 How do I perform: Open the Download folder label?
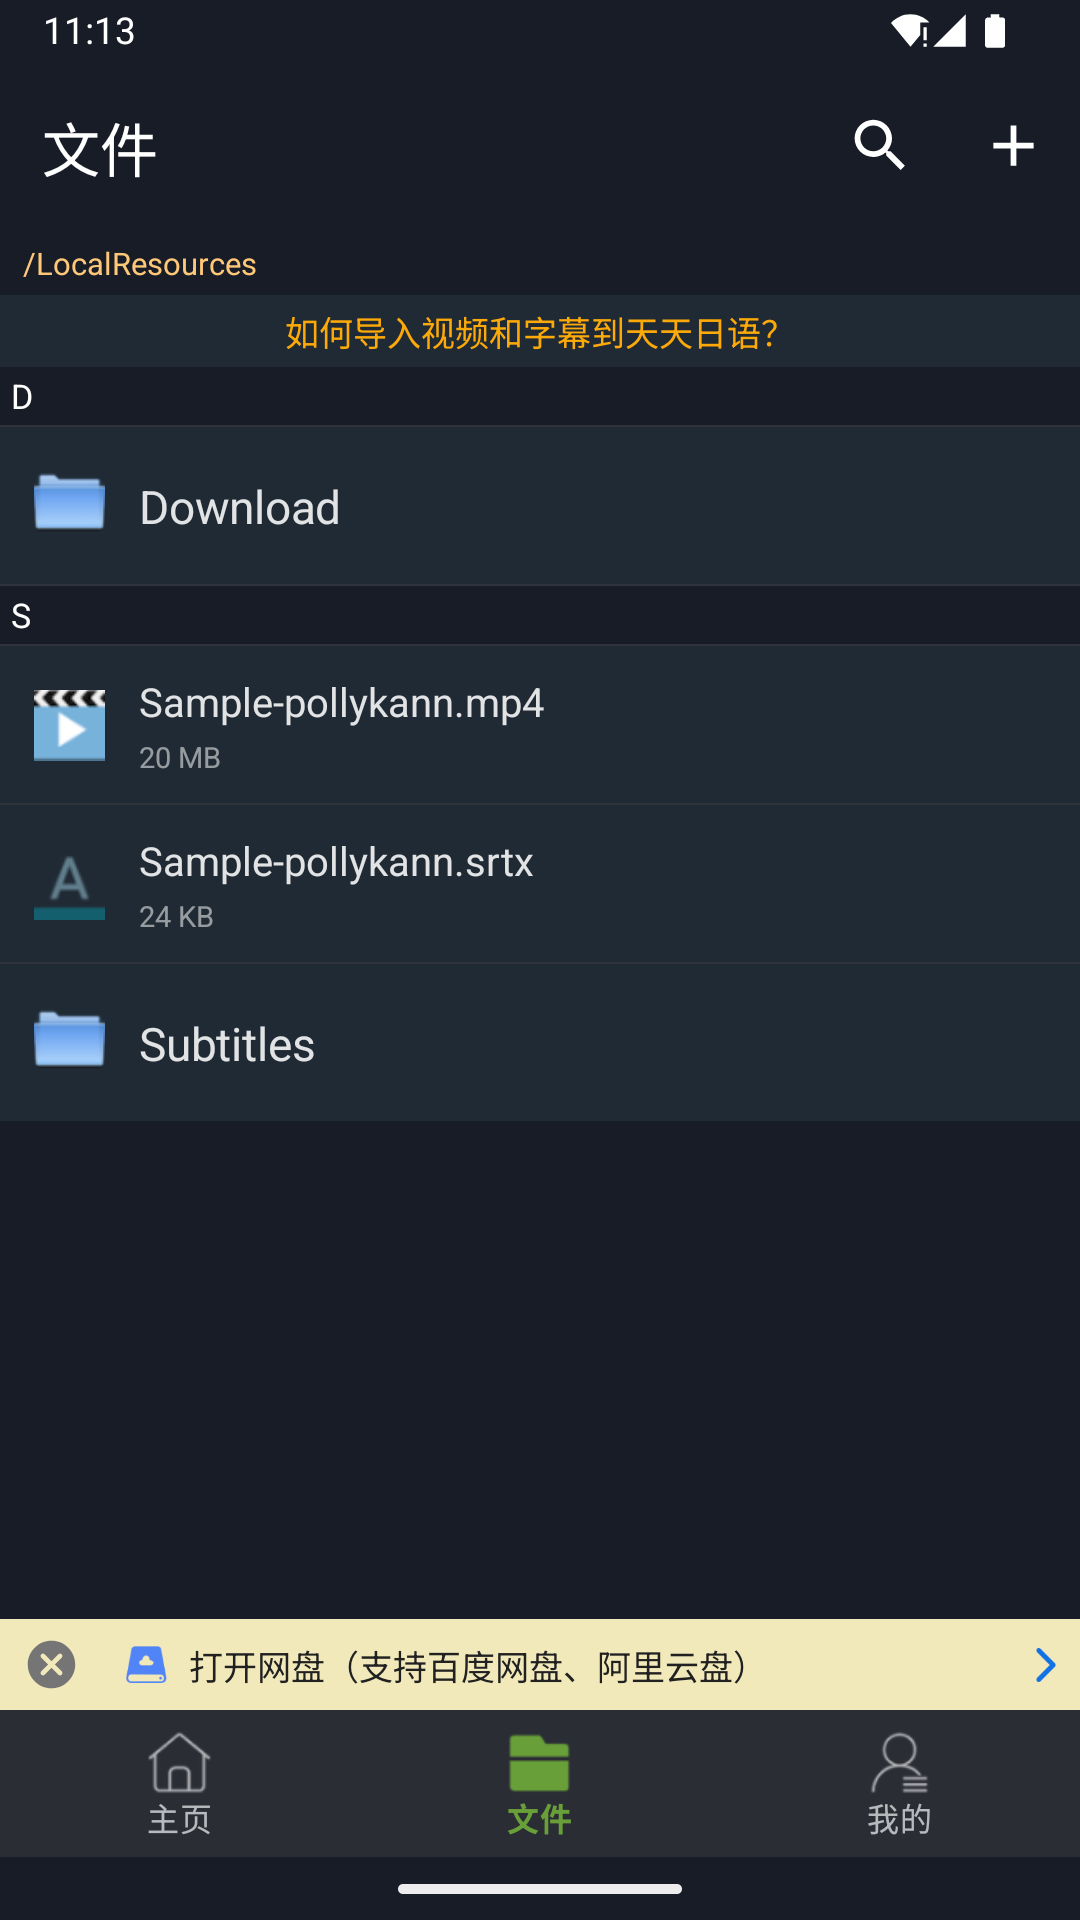pyautogui.click(x=240, y=508)
